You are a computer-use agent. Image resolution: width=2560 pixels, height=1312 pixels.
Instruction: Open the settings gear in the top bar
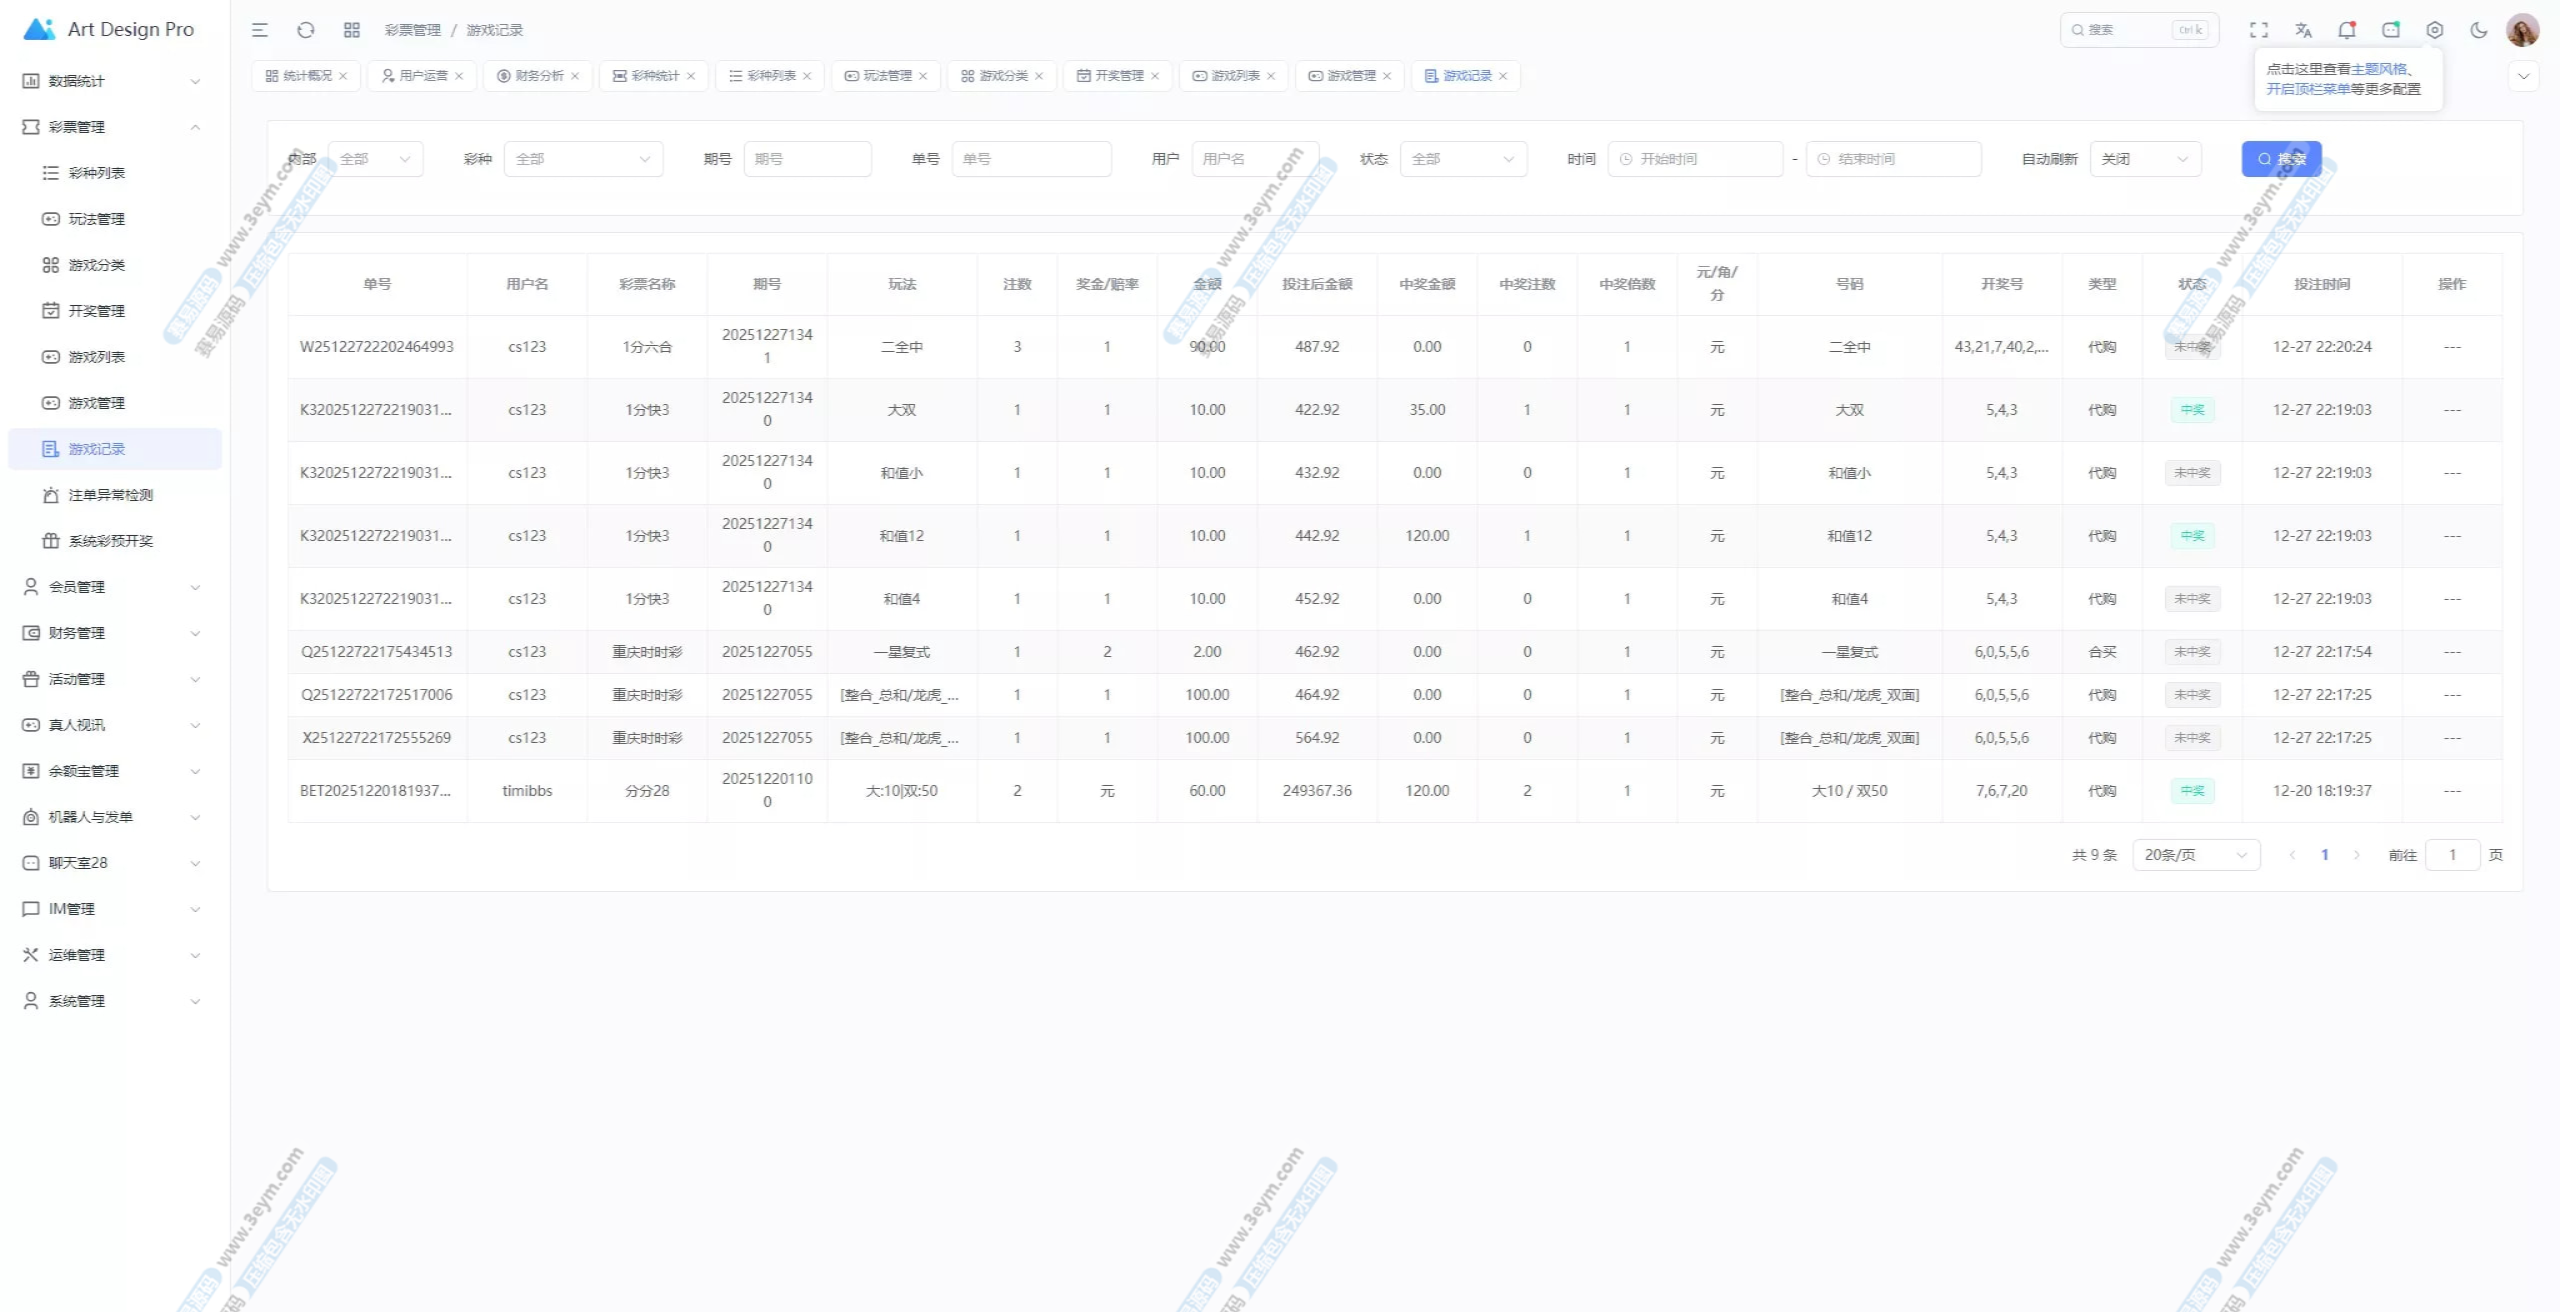2435,30
